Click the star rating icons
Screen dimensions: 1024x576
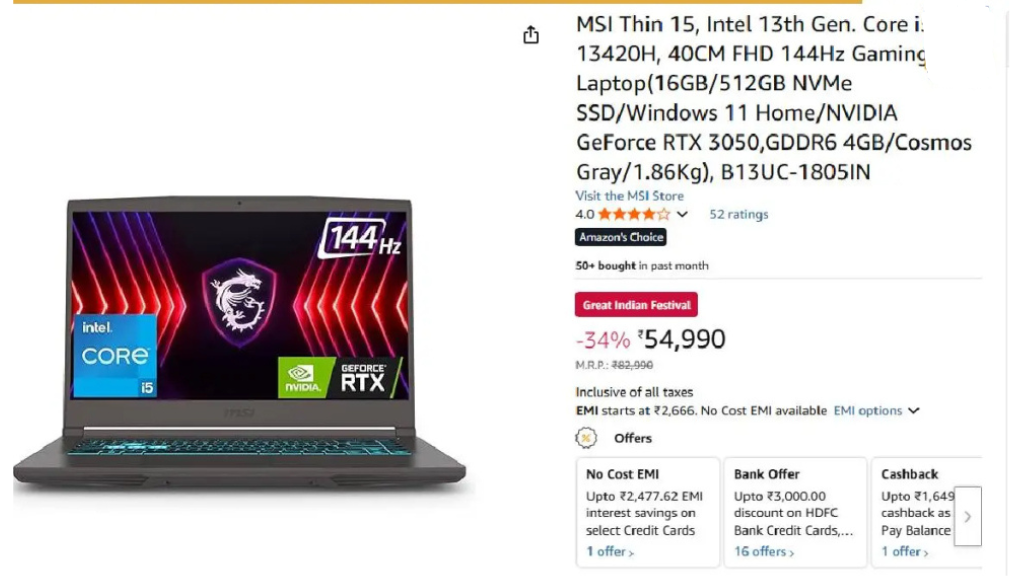[633, 214]
